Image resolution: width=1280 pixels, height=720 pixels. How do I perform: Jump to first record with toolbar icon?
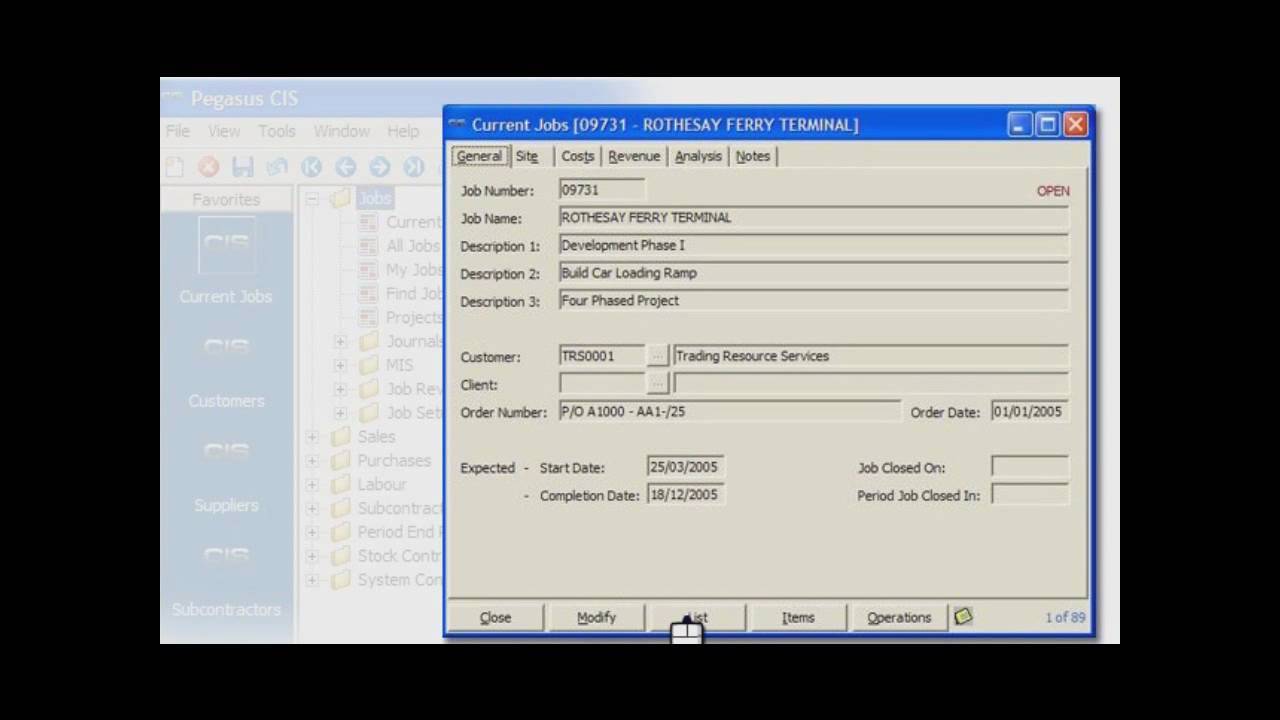pos(311,167)
